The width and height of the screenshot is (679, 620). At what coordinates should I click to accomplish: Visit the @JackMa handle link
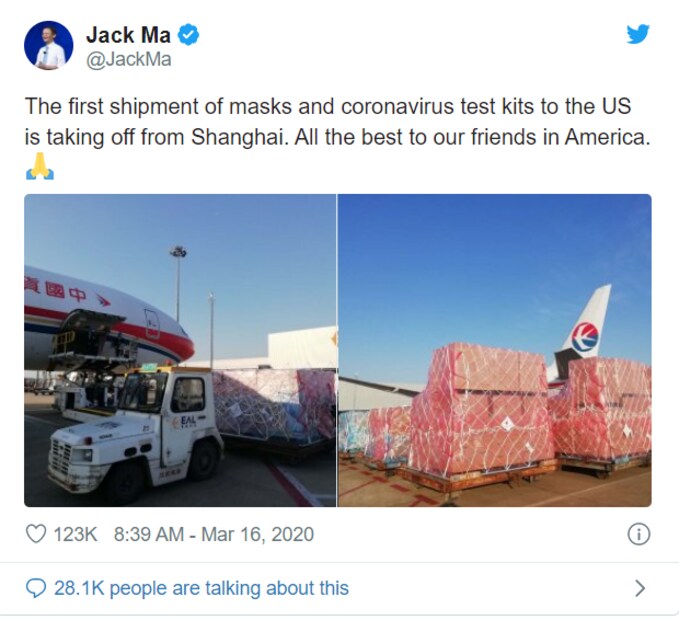[x=129, y=59]
